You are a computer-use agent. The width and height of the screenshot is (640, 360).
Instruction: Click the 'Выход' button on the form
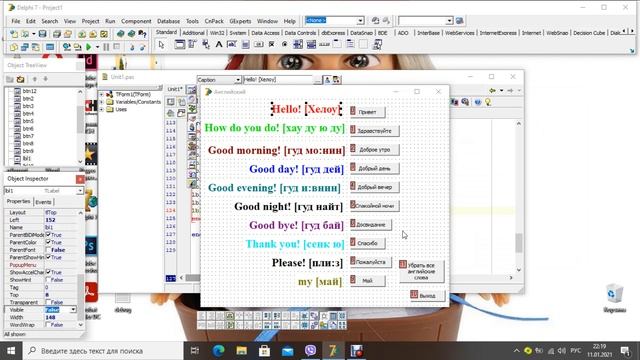[x=427, y=296]
